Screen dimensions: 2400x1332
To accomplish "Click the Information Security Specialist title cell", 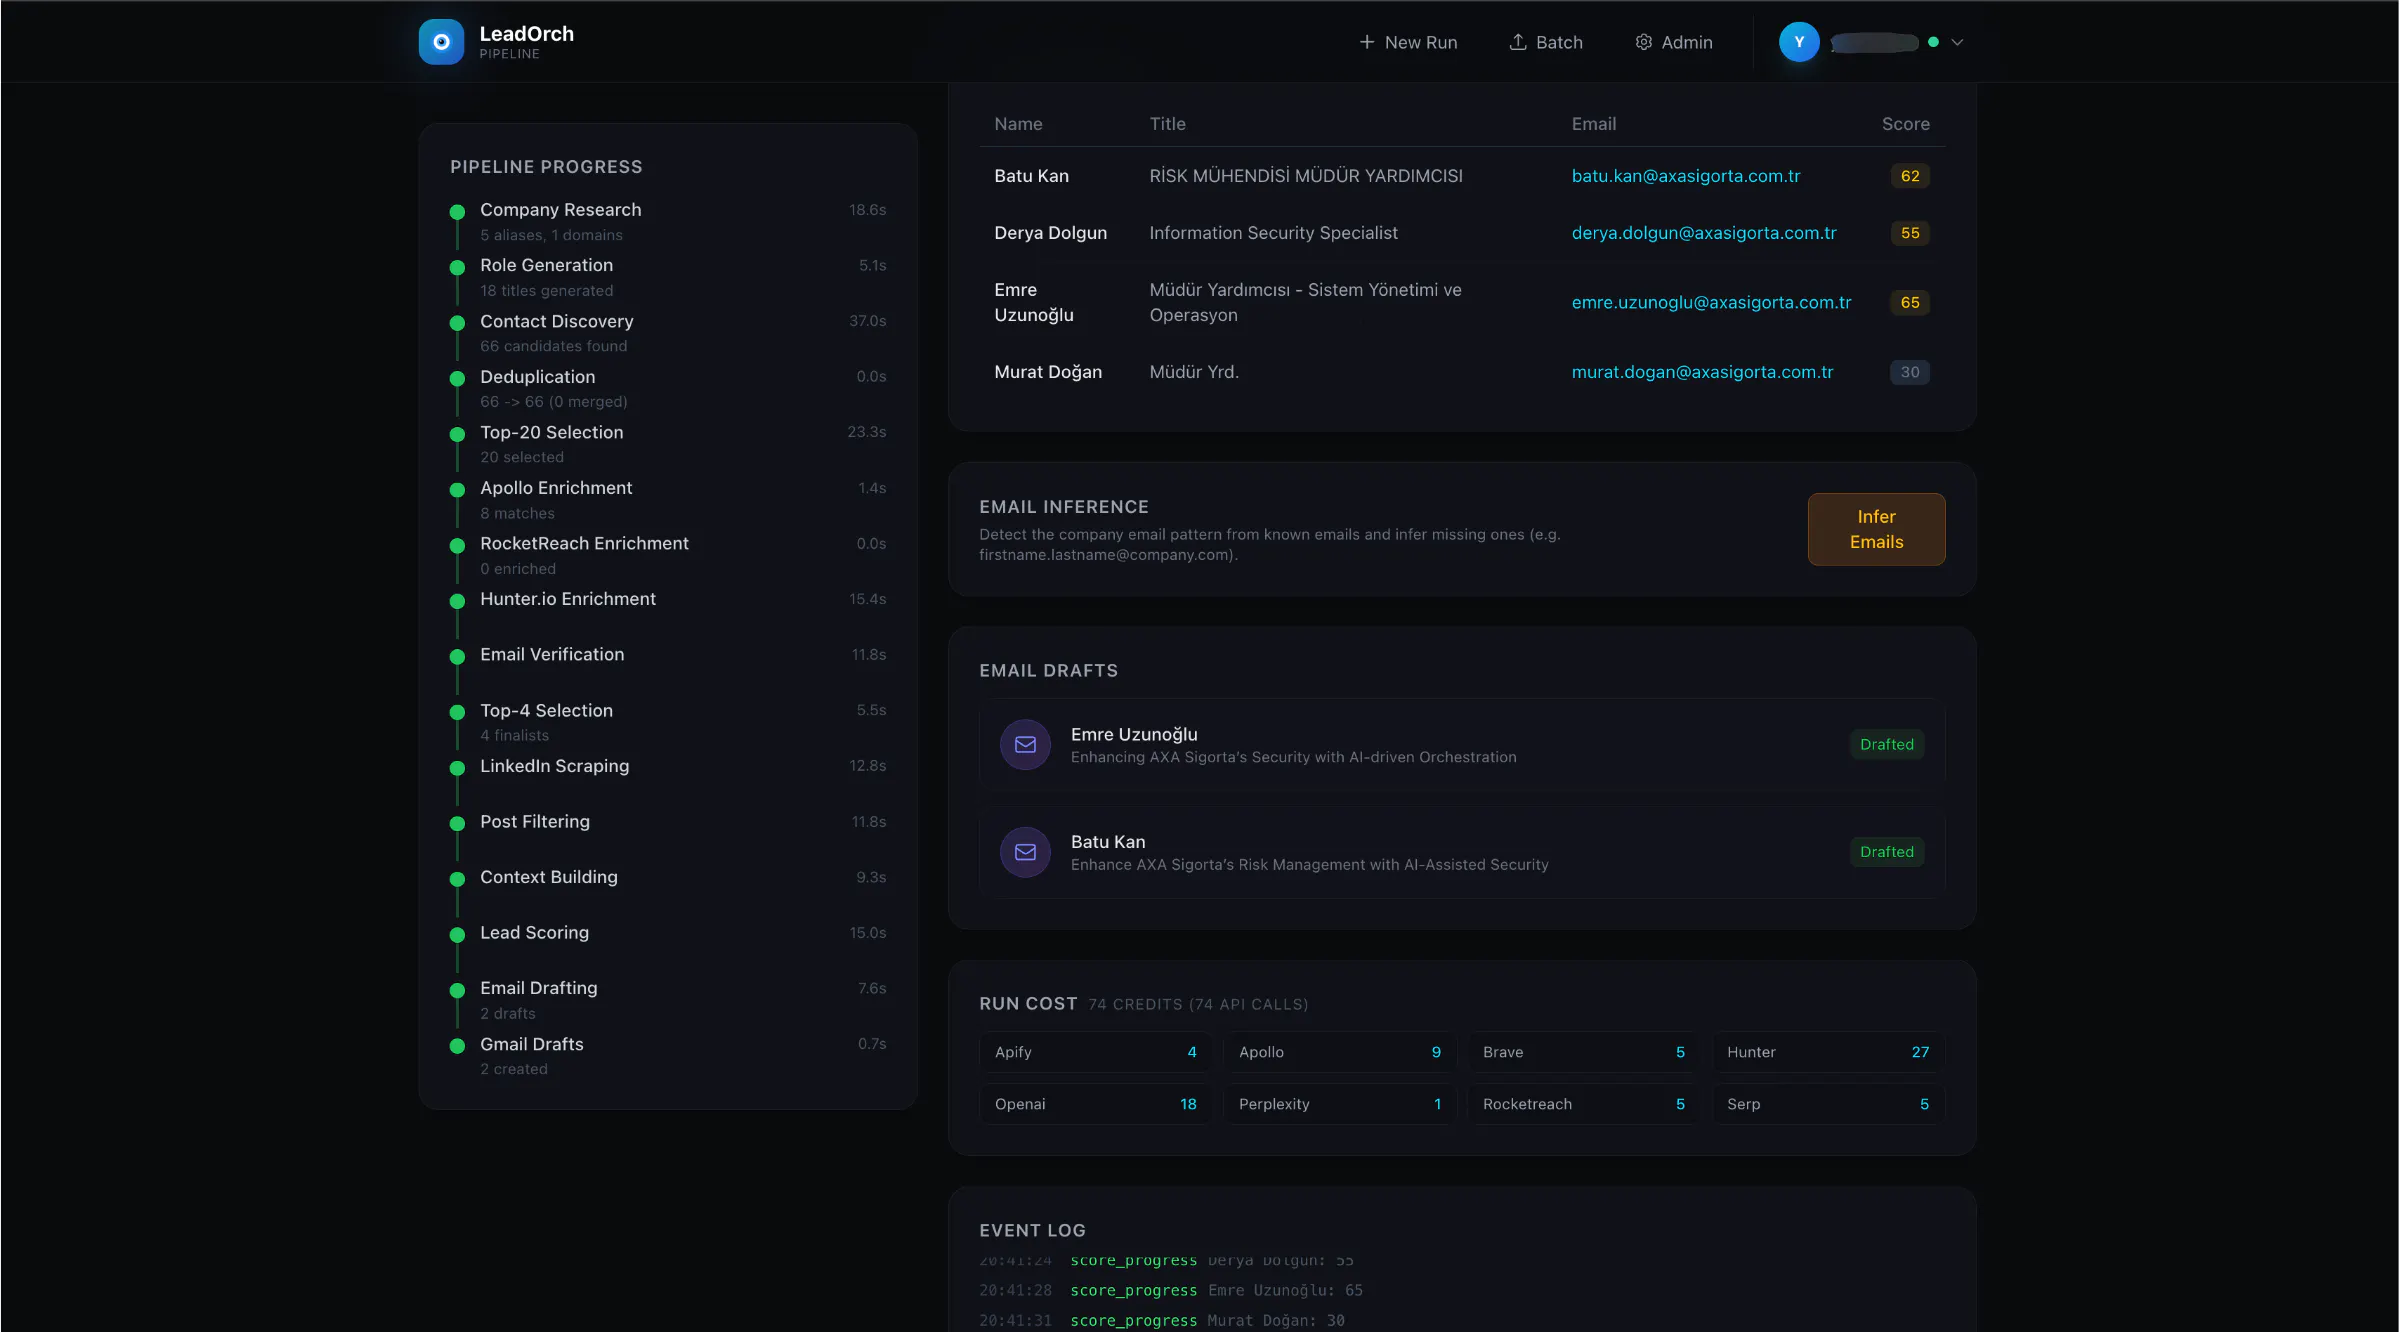I will coord(1273,233).
